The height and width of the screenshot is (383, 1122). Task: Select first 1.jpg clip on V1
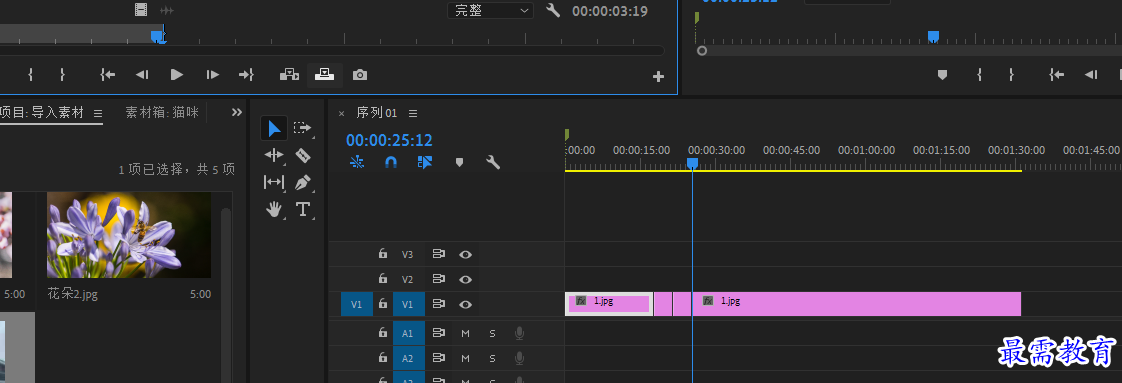click(x=609, y=304)
